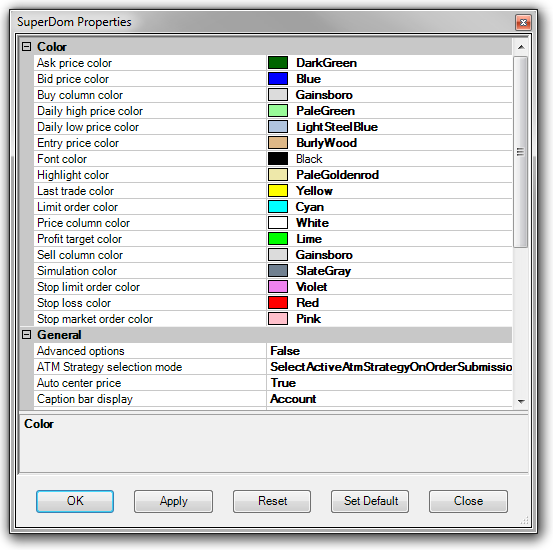553x550 pixels.
Task: Click the LightSteelBlue swatch for Daily low price
Action: coord(278,127)
